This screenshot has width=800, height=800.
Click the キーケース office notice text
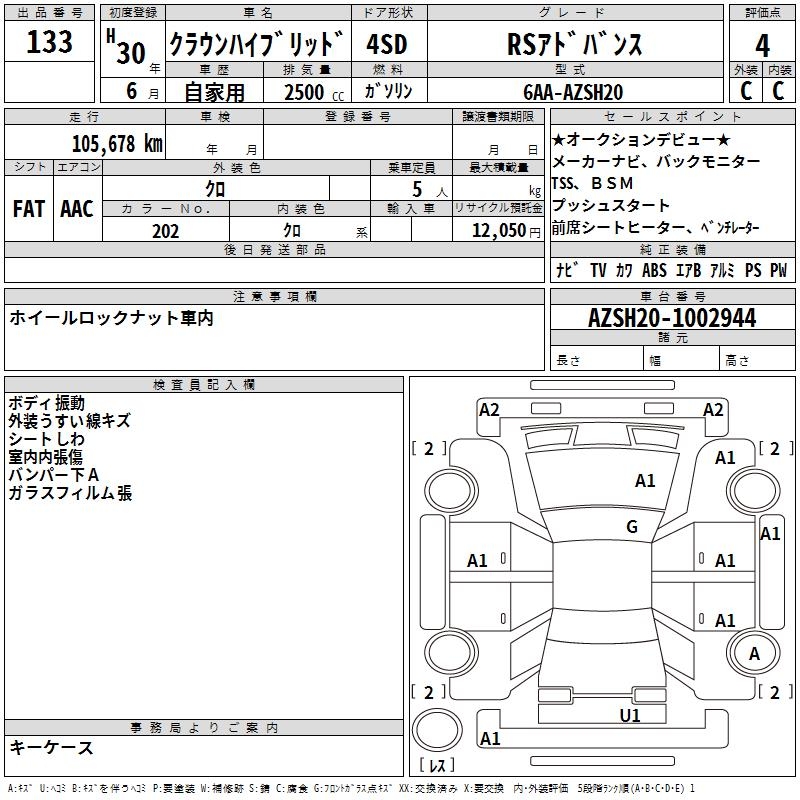51,747
